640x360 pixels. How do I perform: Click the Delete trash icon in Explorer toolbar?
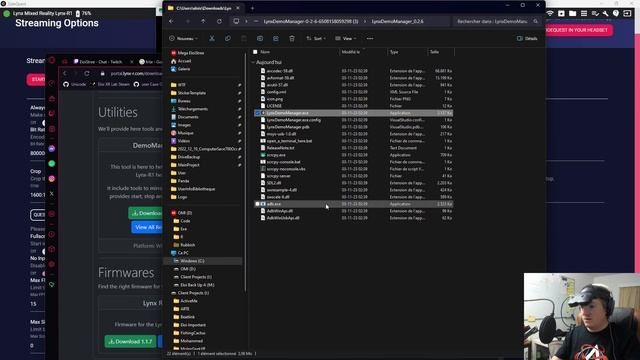pos(292,38)
